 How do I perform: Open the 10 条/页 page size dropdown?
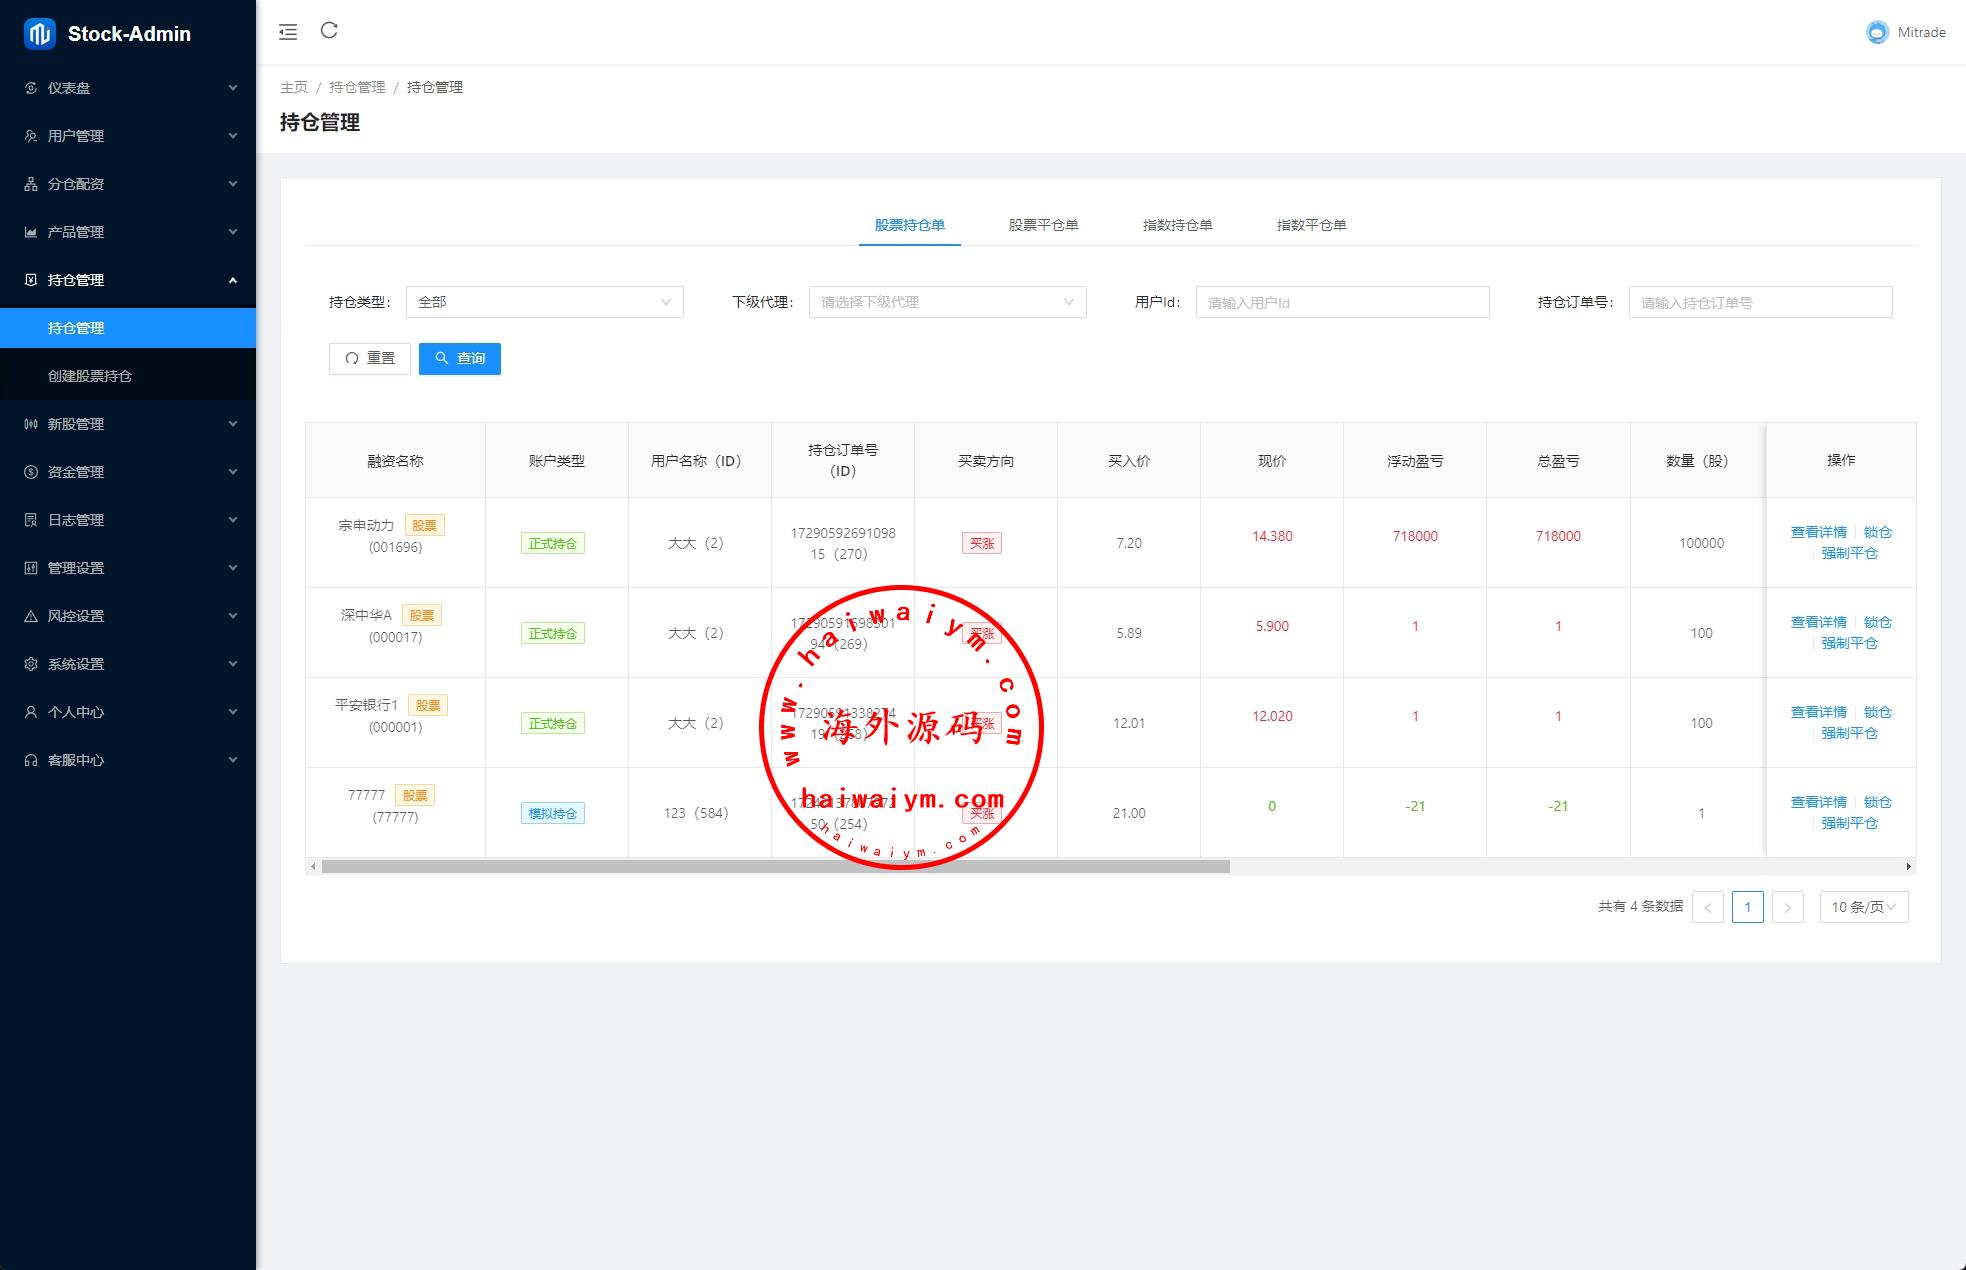[x=1863, y=907]
